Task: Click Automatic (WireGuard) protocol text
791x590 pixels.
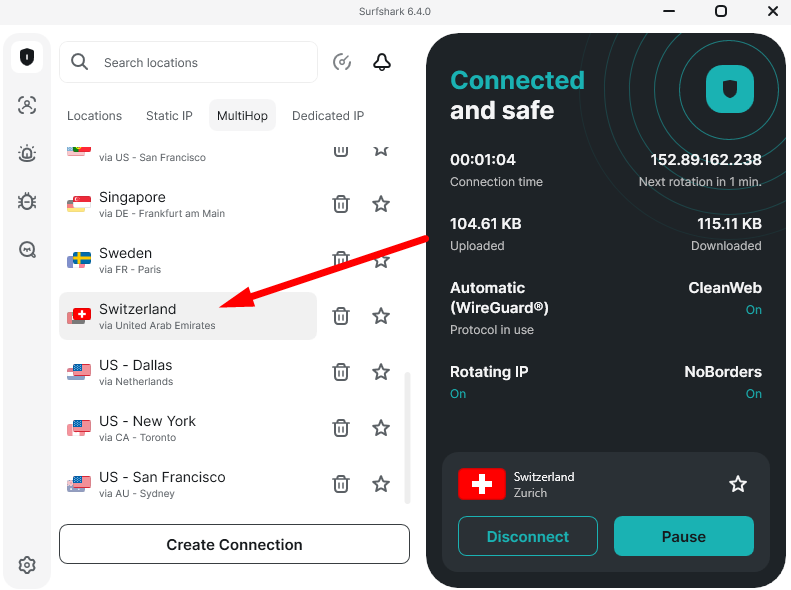Action: (x=499, y=298)
